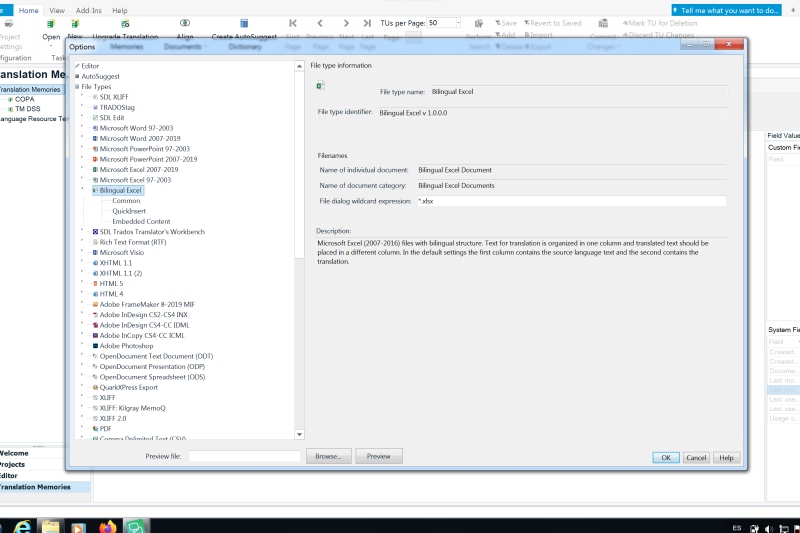Click the HTML 5 file type icon

[95, 284]
